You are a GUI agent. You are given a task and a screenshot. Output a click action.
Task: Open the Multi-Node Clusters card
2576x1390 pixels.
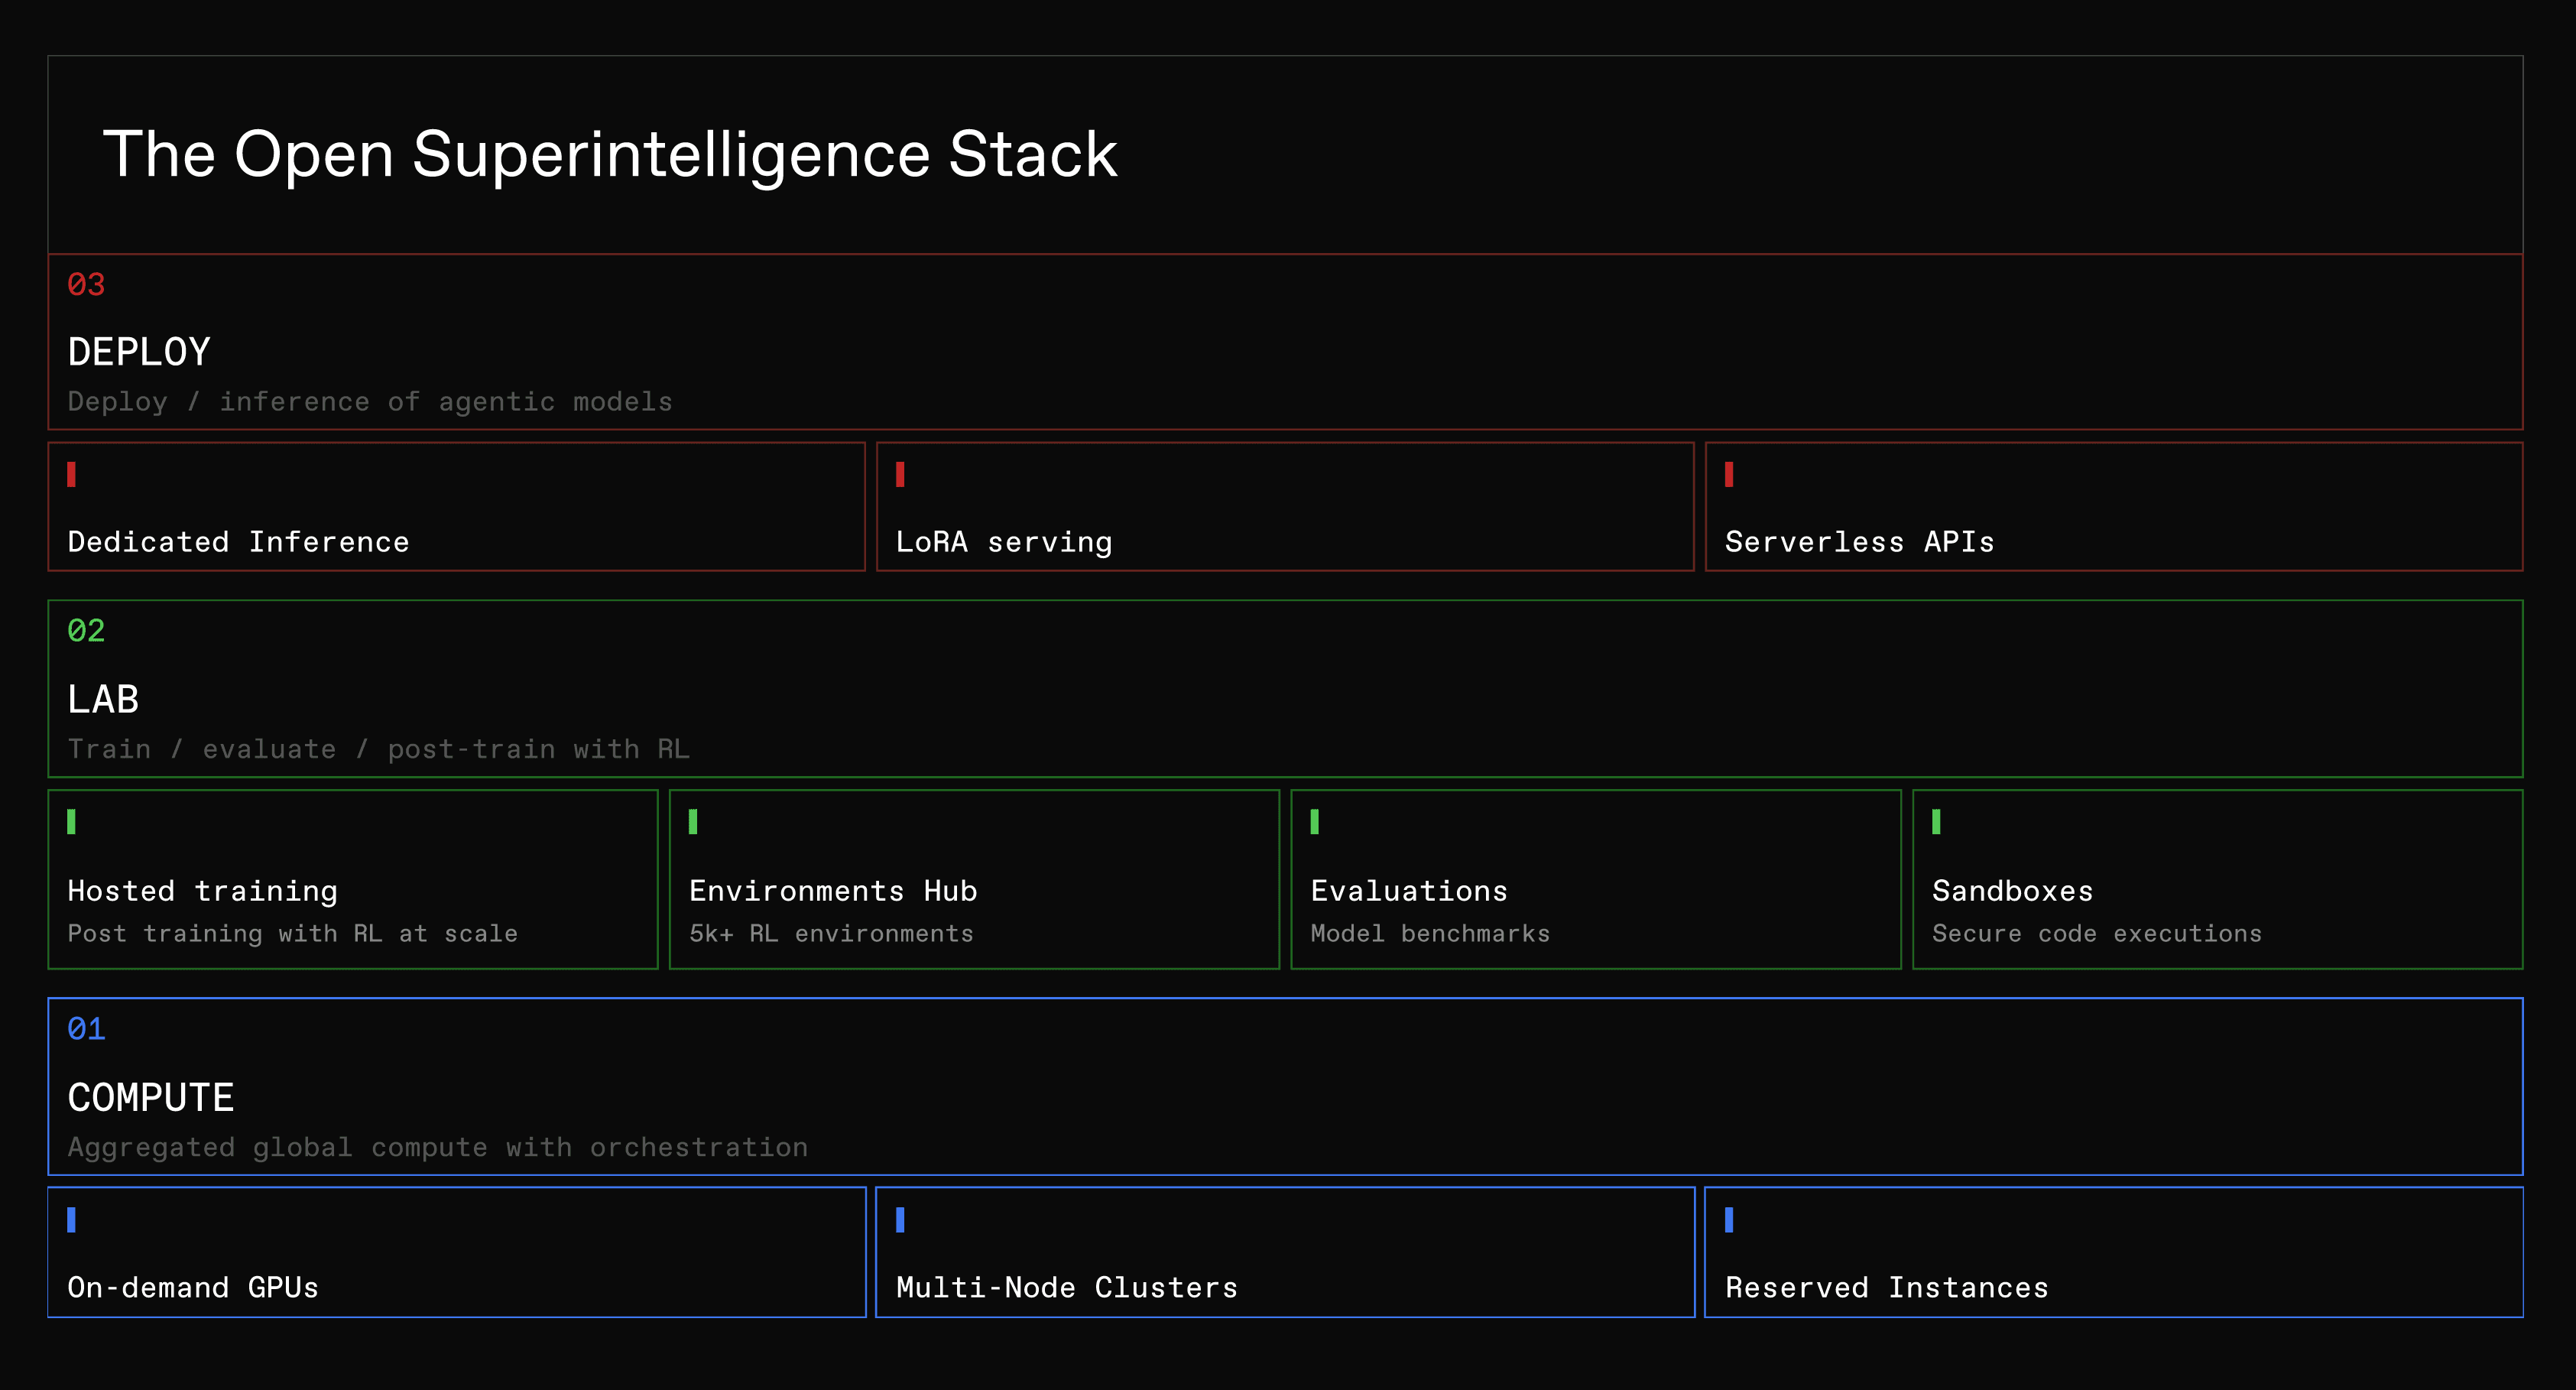point(1285,1252)
